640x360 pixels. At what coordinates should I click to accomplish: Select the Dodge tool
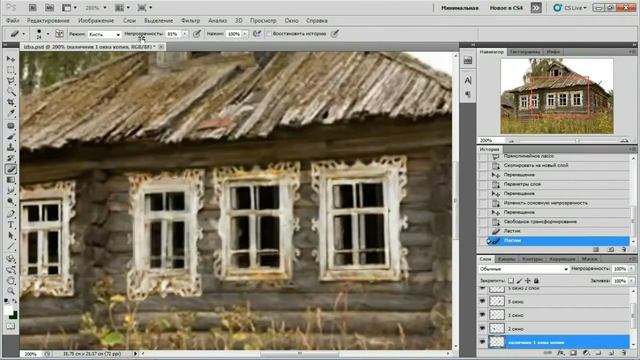(11, 202)
